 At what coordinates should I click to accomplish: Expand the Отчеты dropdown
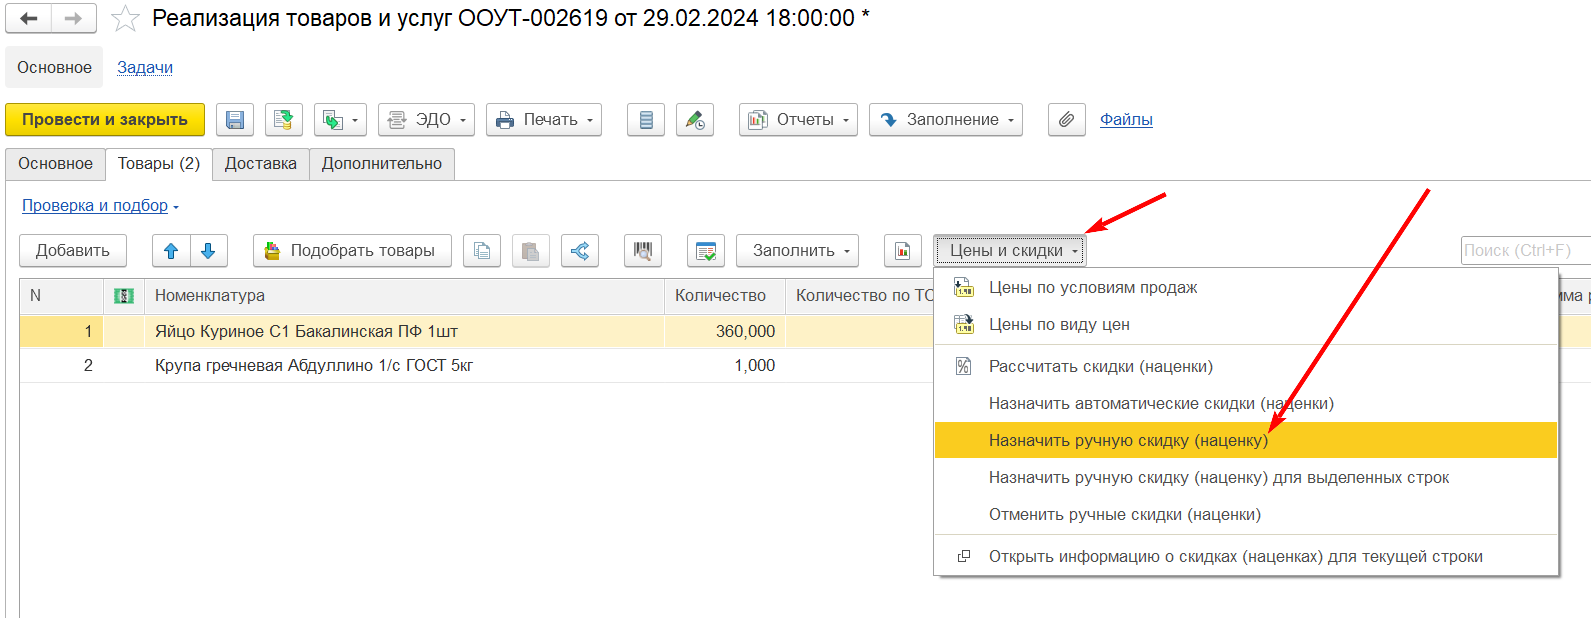click(797, 120)
